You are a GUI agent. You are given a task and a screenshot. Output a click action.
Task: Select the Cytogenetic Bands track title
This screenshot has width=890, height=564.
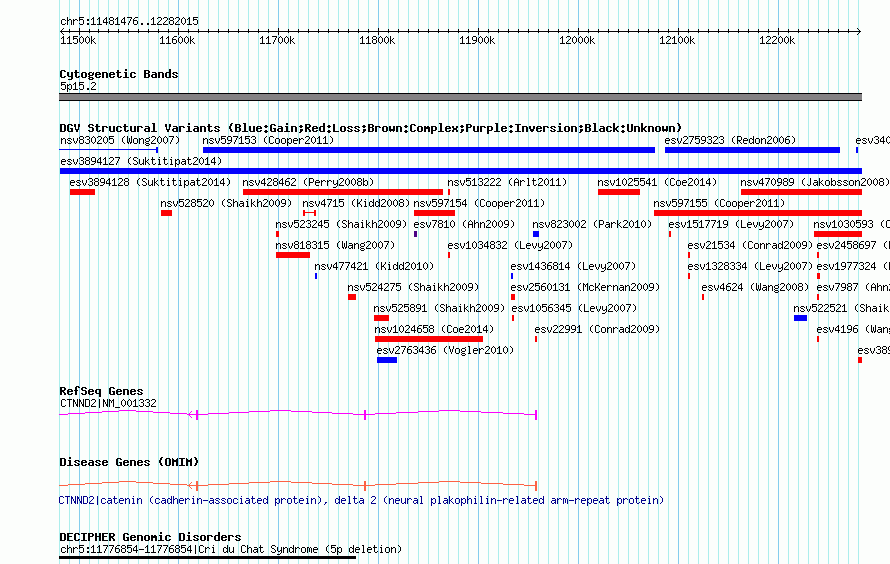click(119, 74)
